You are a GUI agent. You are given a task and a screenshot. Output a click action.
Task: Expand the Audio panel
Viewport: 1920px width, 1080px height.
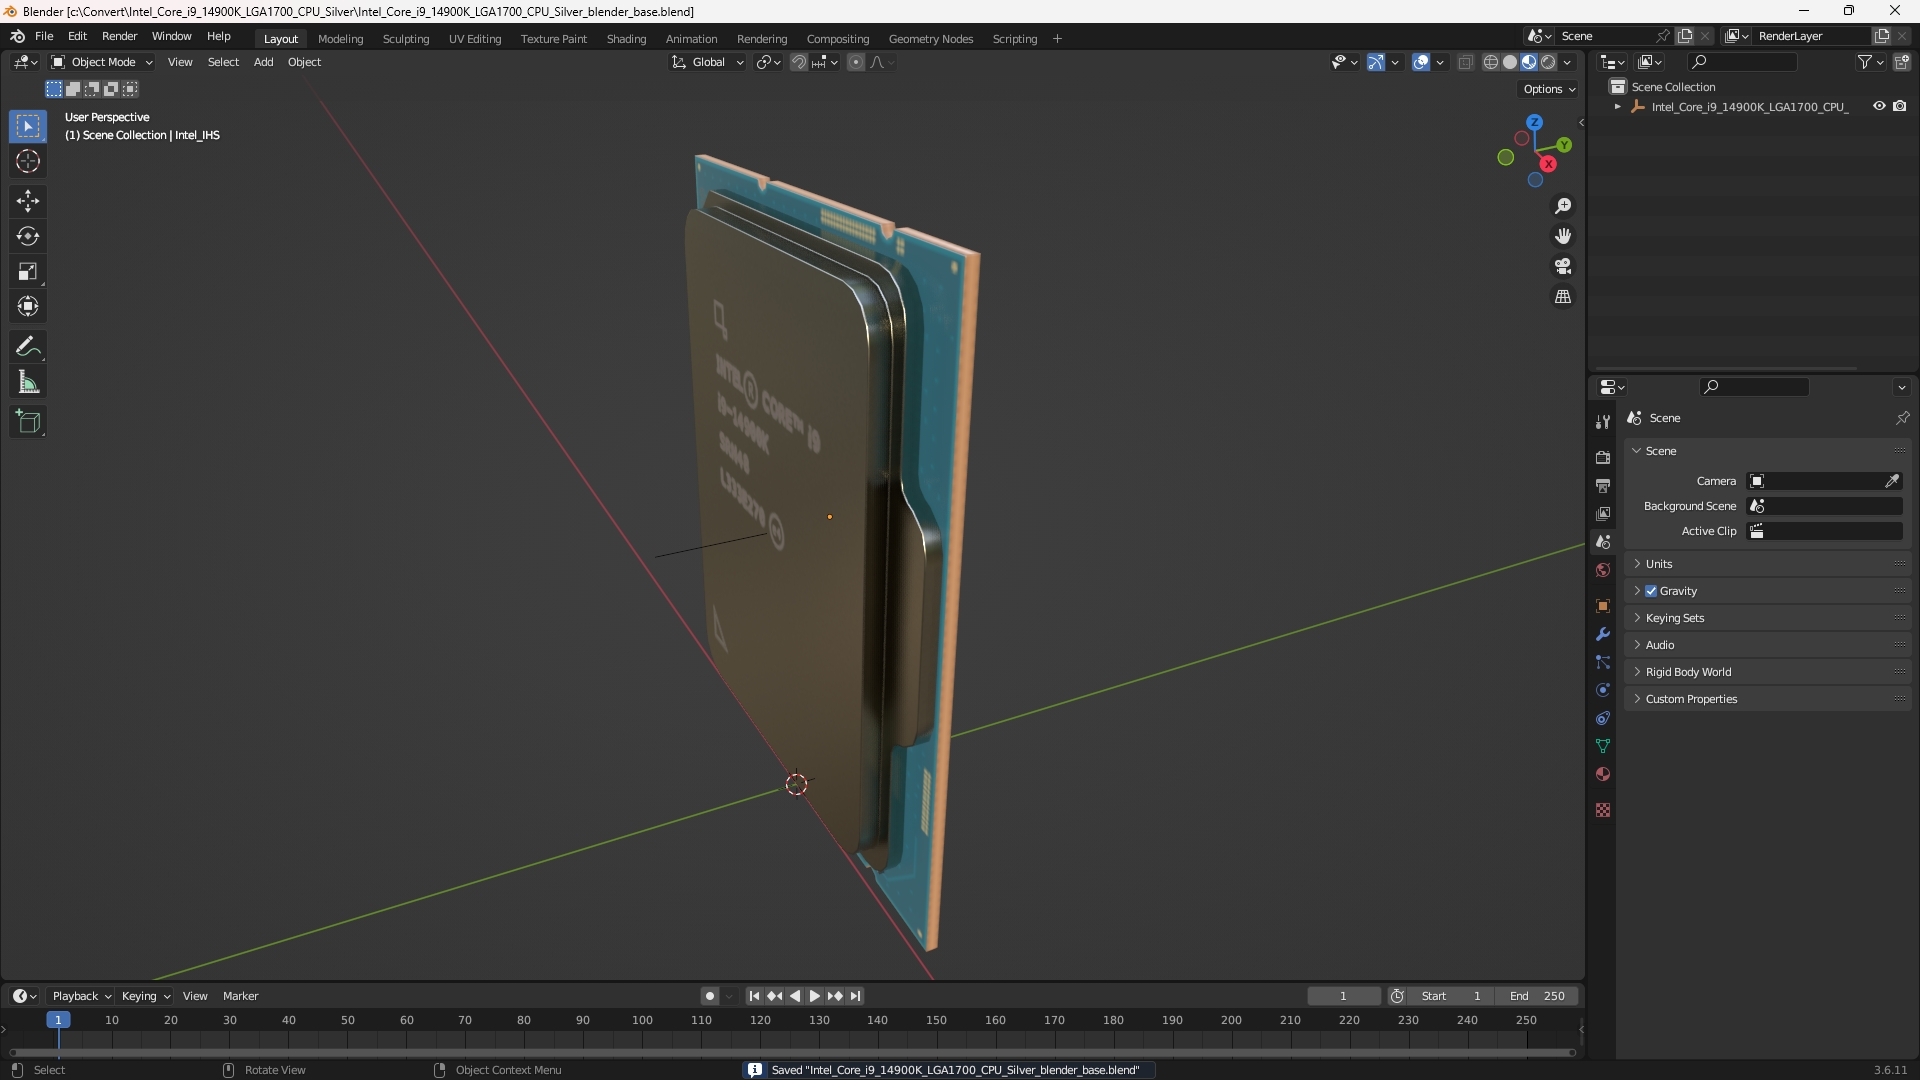(1768, 645)
